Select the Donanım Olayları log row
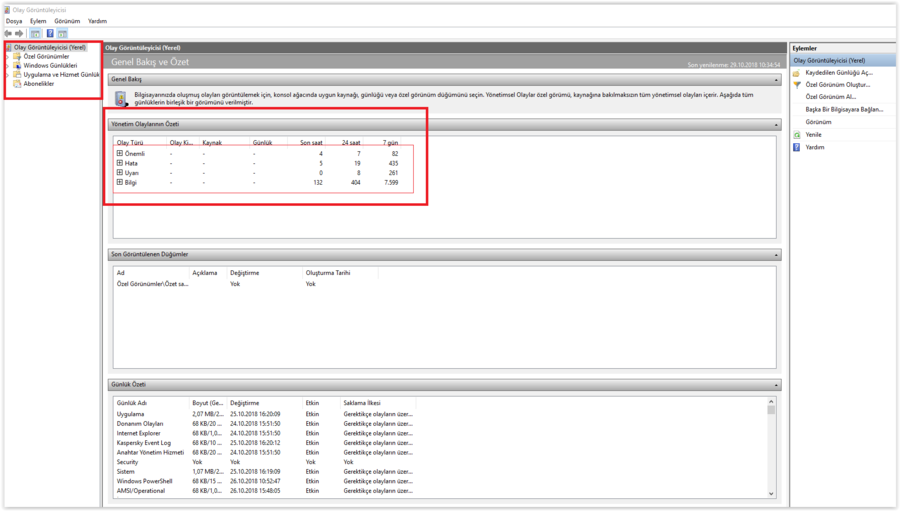Image resolution: width=900 pixels, height=511 pixels. [x=265, y=424]
